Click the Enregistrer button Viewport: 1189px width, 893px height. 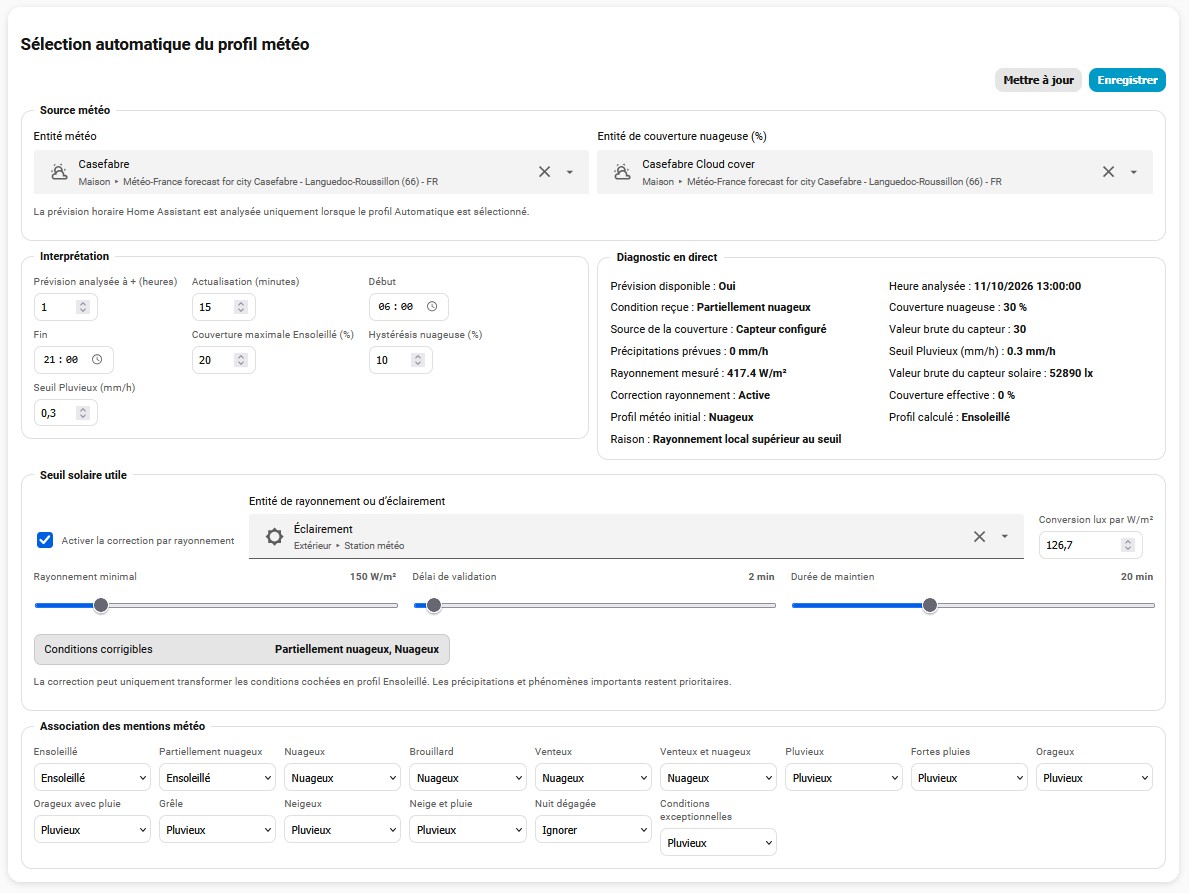pos(1127,80)
